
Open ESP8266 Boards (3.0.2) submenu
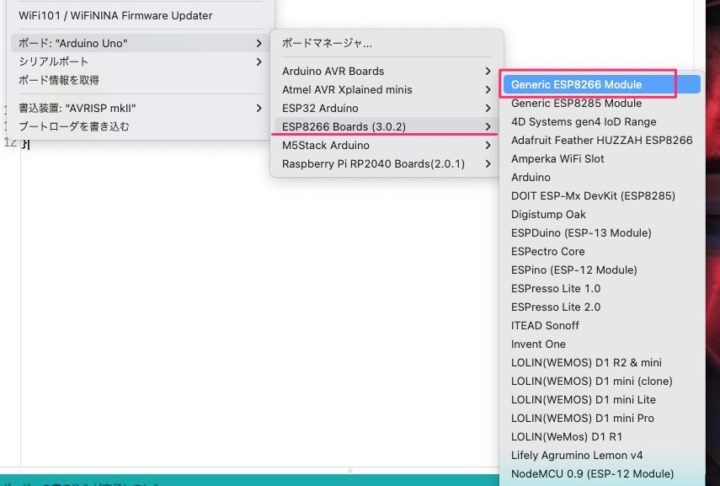[x=344, y=127]
